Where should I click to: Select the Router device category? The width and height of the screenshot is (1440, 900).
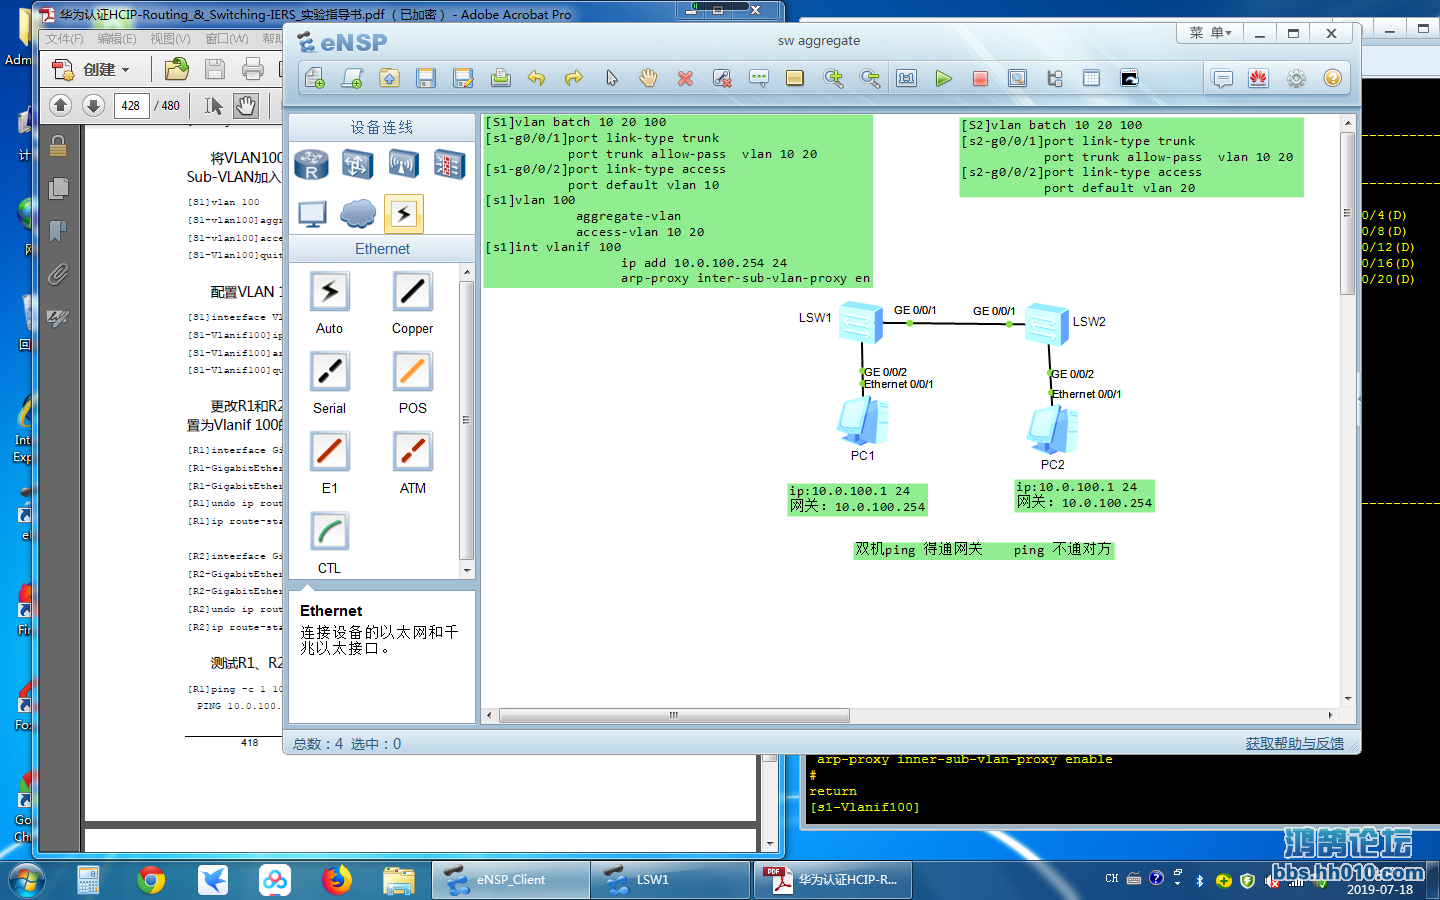pos(311,164)
